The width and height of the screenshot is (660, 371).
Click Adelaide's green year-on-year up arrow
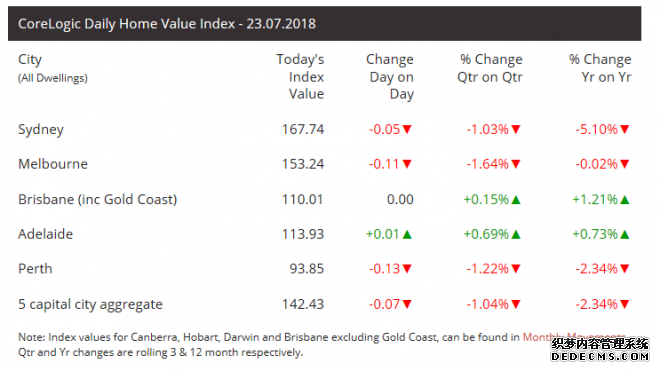click(625, 234)
